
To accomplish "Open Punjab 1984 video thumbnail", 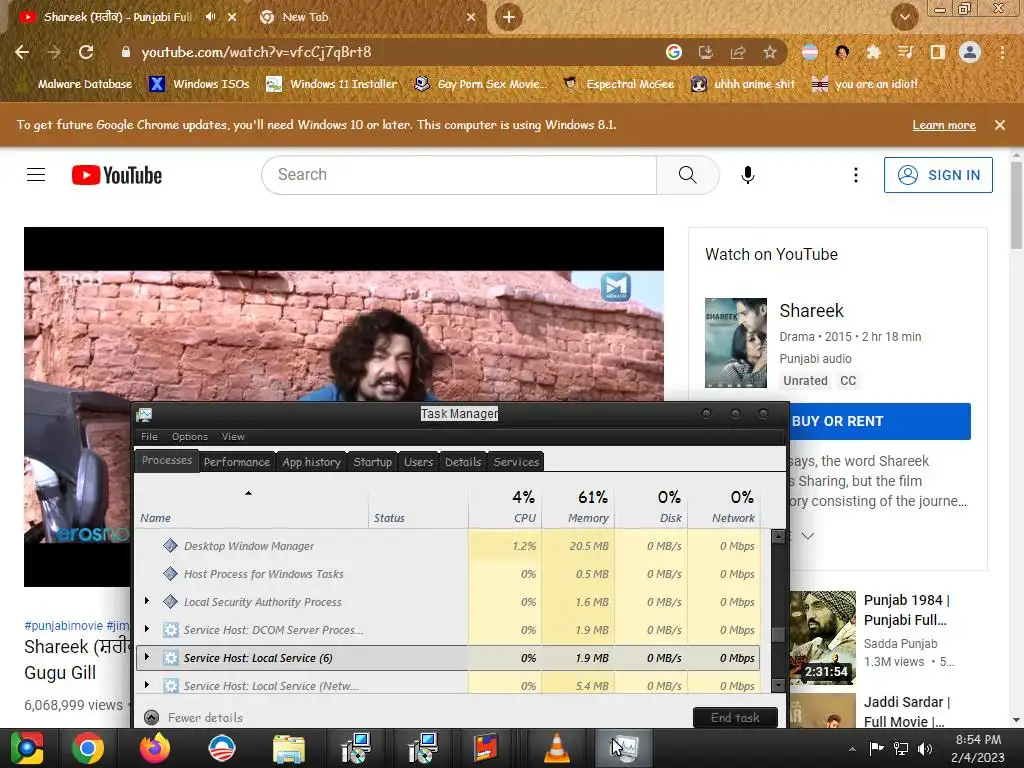I will (823, 637).
